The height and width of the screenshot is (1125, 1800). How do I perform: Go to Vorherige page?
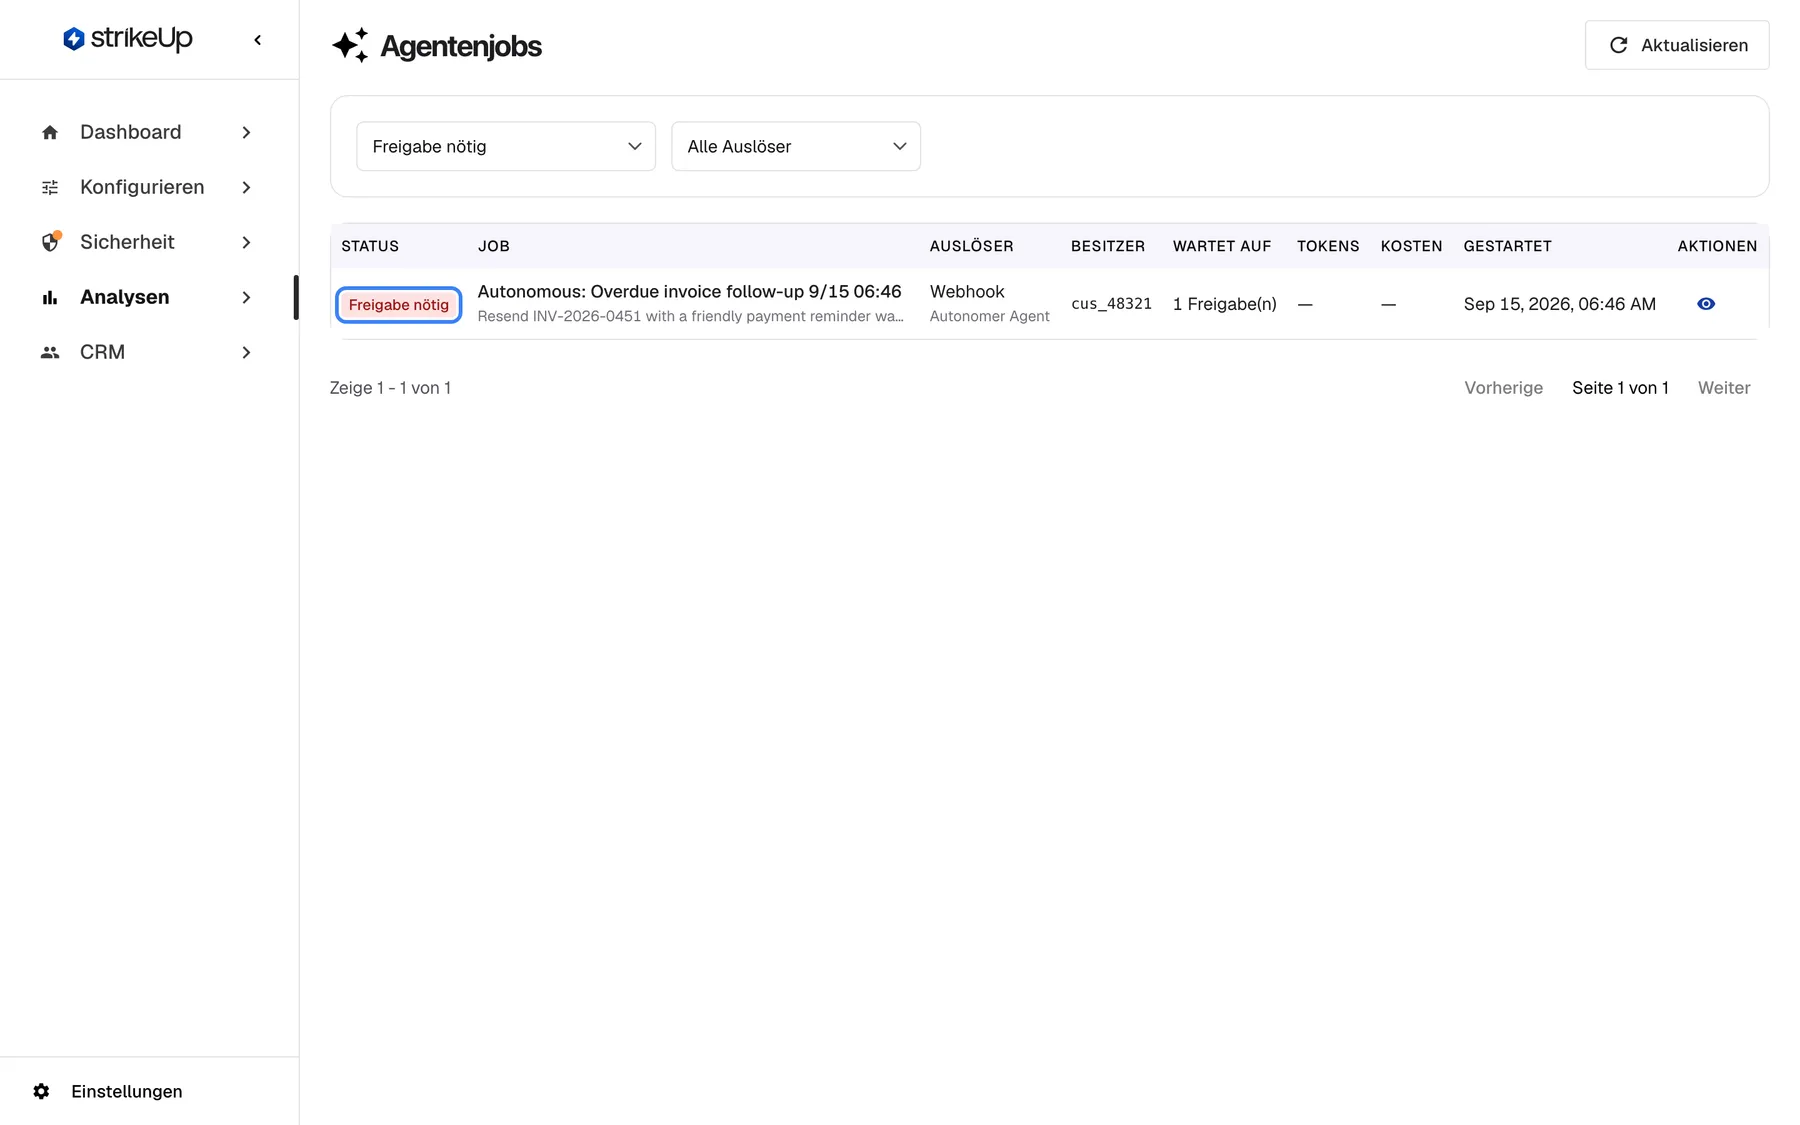tap(1503, 388)
